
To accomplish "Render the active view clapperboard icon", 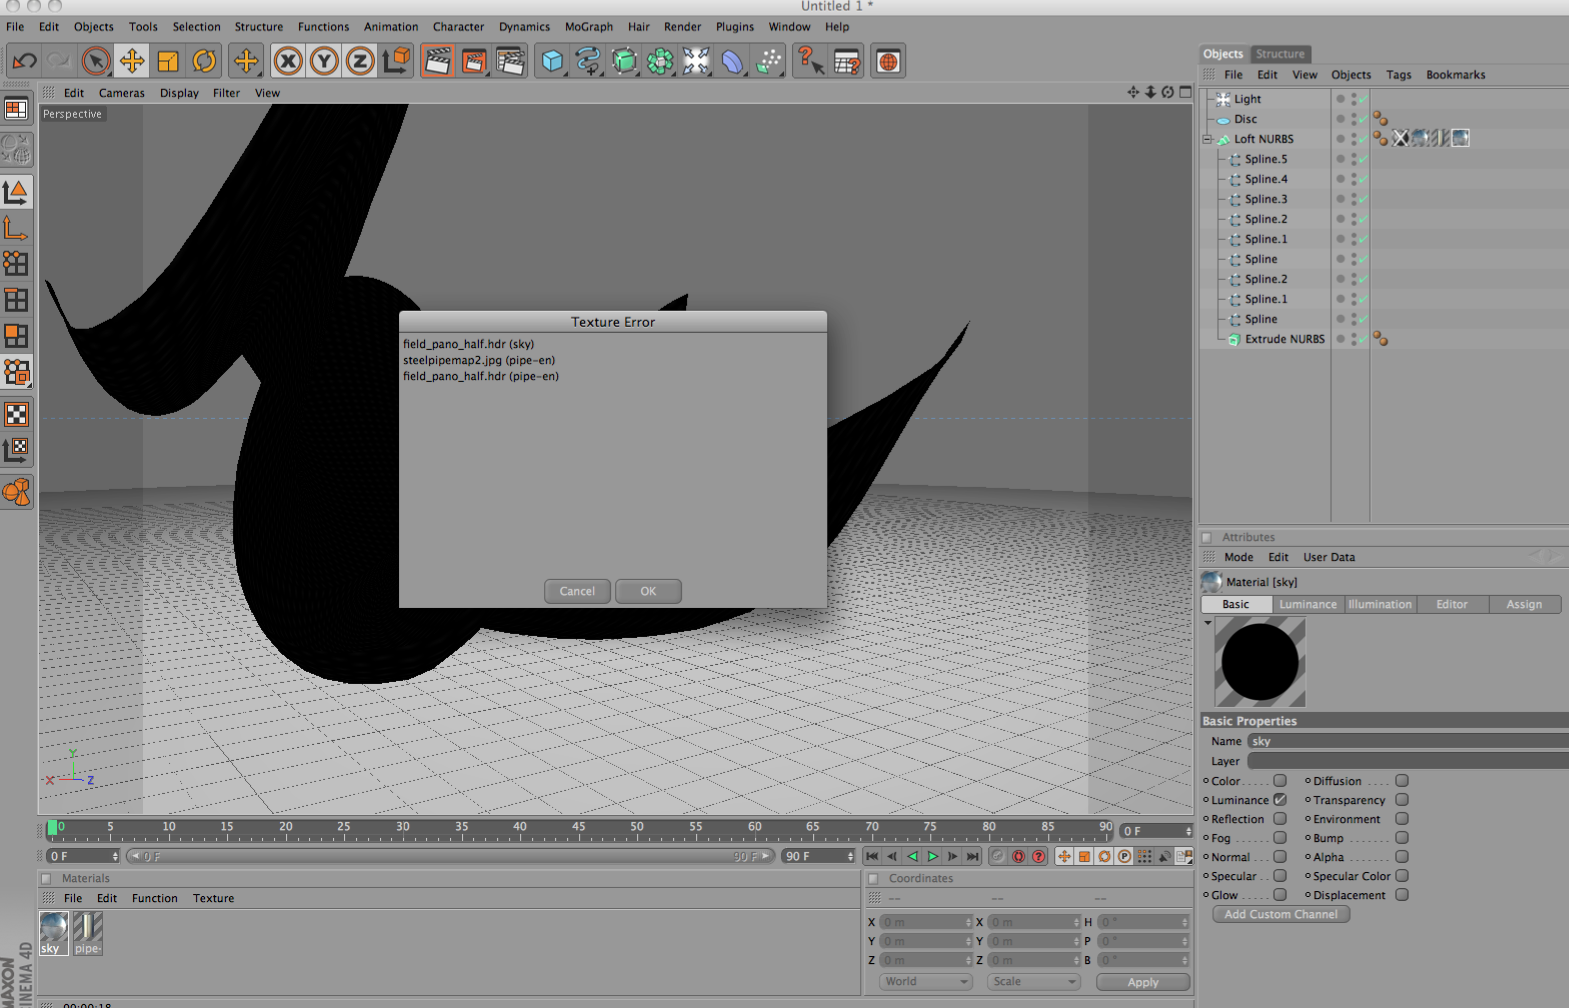I will click(438, 62).
